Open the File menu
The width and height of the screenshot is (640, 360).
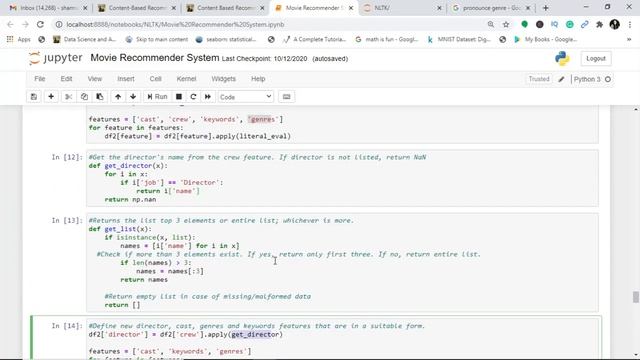tap(40, 79)
